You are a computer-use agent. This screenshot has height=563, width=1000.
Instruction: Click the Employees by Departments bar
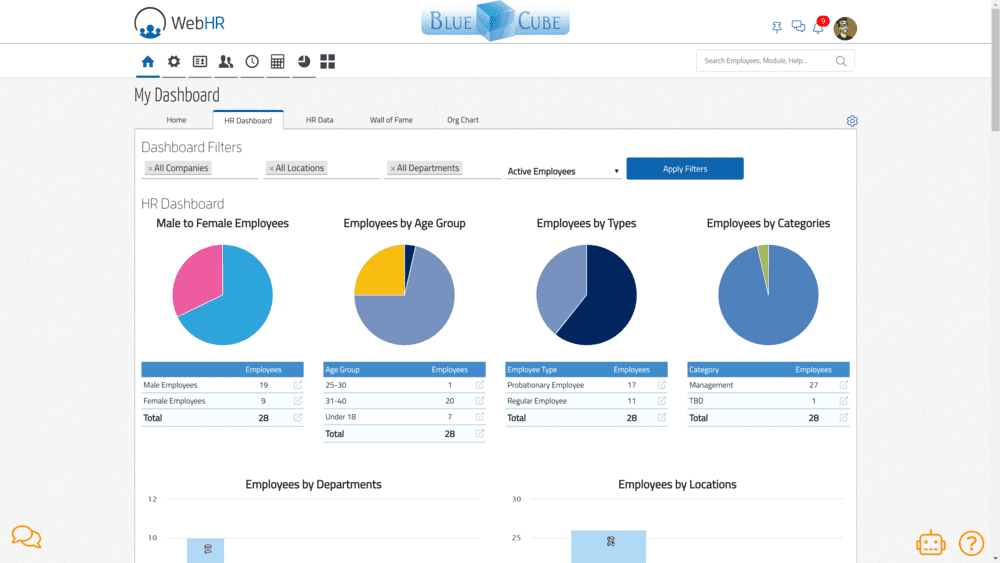205,550
